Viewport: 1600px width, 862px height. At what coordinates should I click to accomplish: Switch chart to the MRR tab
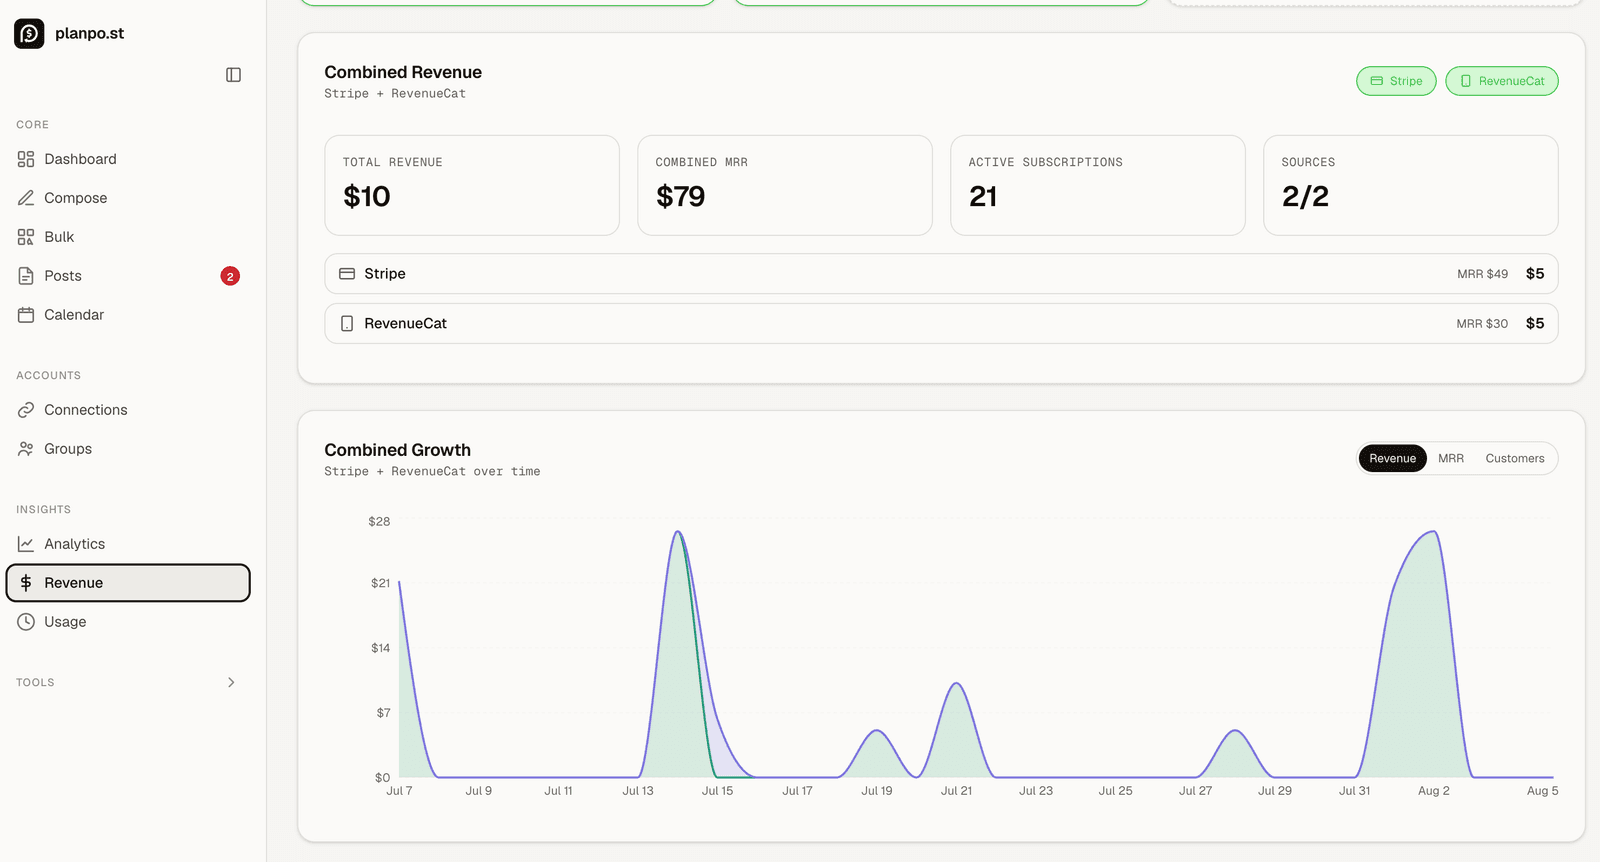tap(1451, 458)
